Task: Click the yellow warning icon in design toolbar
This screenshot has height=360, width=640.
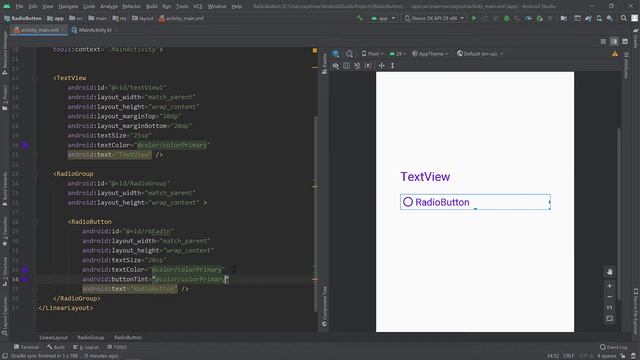Action: pos(615,53)
